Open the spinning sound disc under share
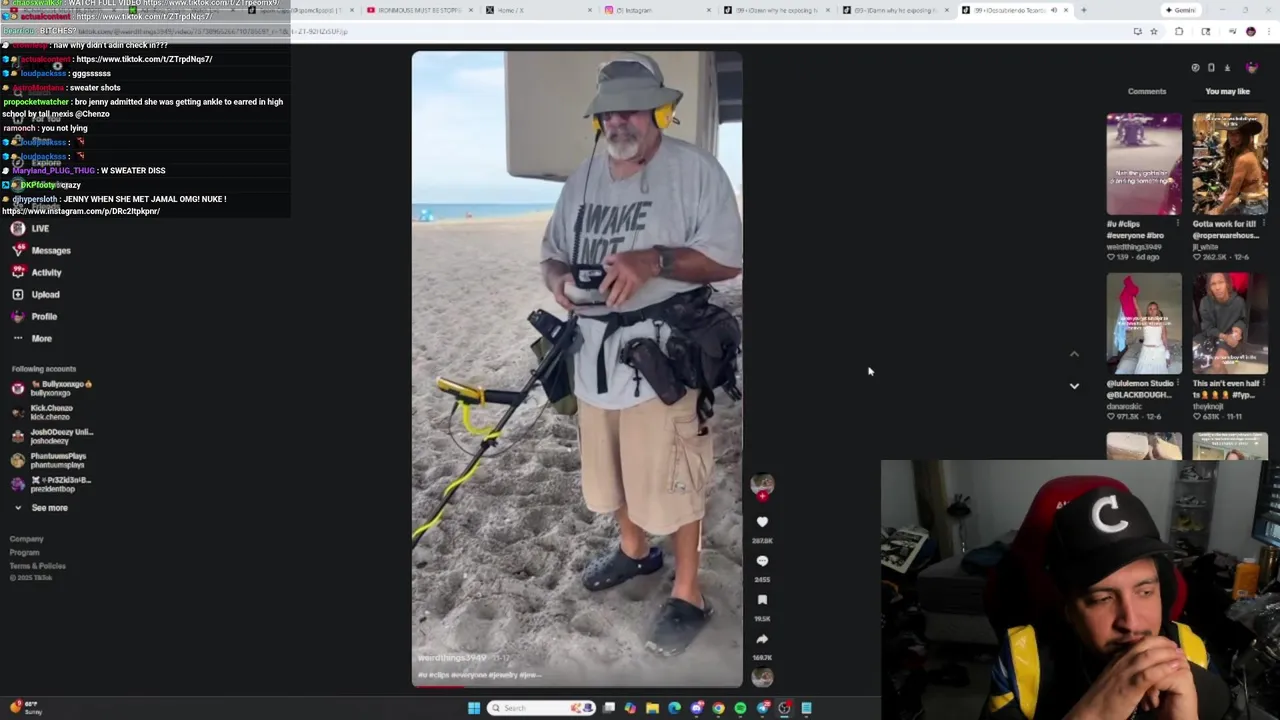Image resolution: width=1280 pixels, height=720 pixels. (762, 678)
